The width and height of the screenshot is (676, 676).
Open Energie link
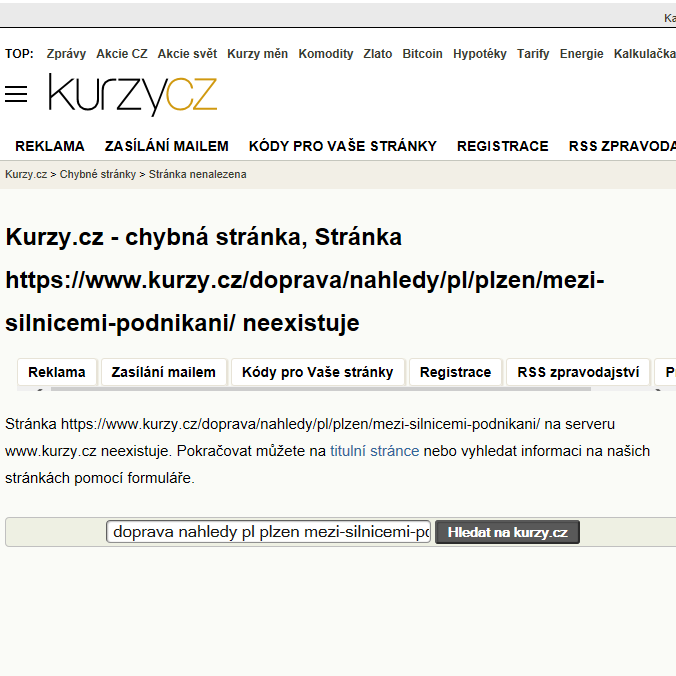tap(581, 54)
